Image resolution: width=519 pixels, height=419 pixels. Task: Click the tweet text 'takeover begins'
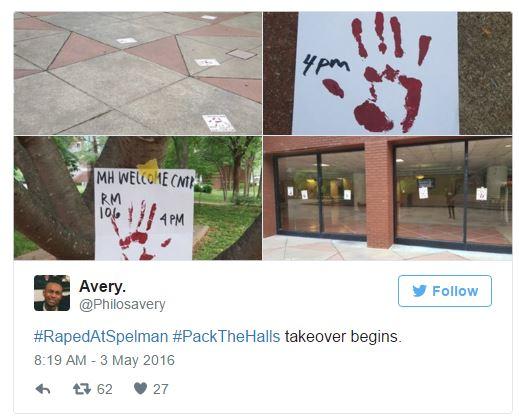tap(343, 337)
